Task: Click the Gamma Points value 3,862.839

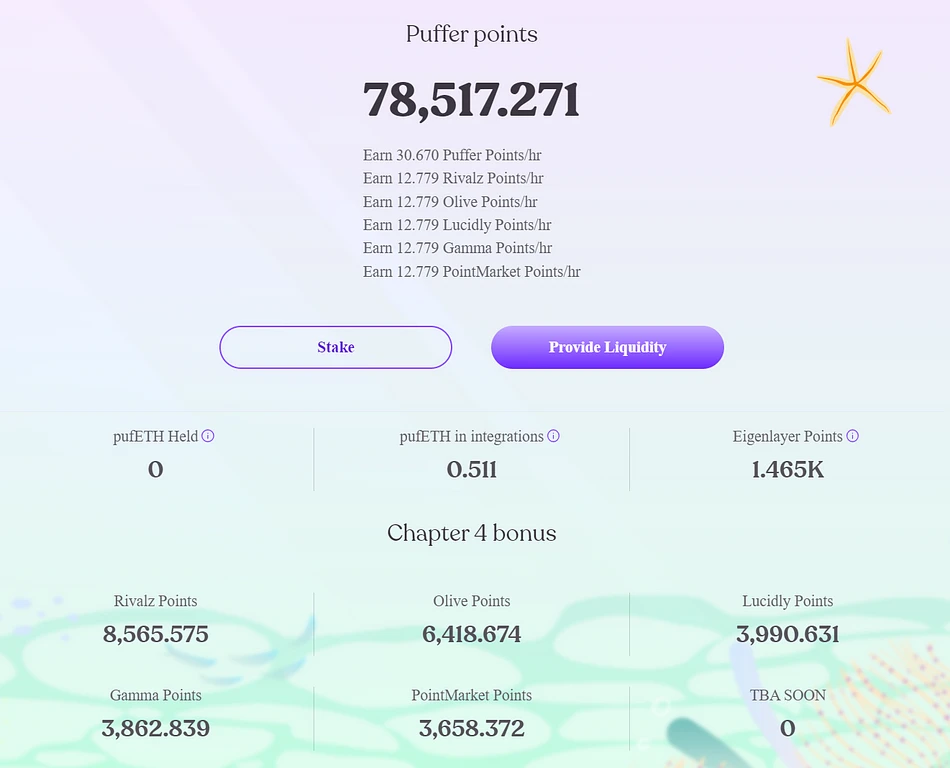Action: 156,728
